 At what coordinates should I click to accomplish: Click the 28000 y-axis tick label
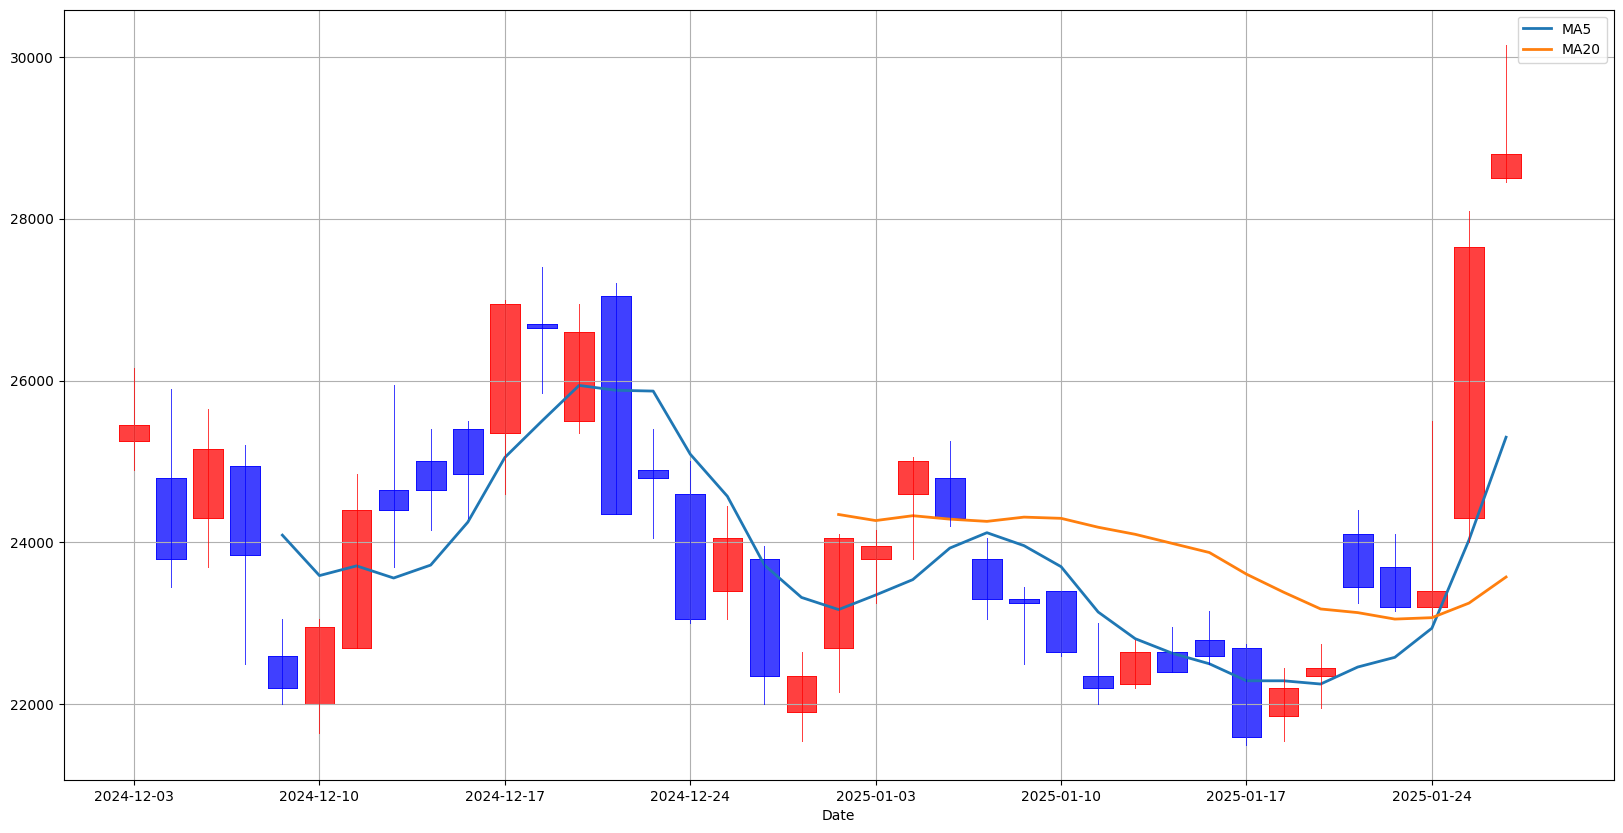[33, 220]
